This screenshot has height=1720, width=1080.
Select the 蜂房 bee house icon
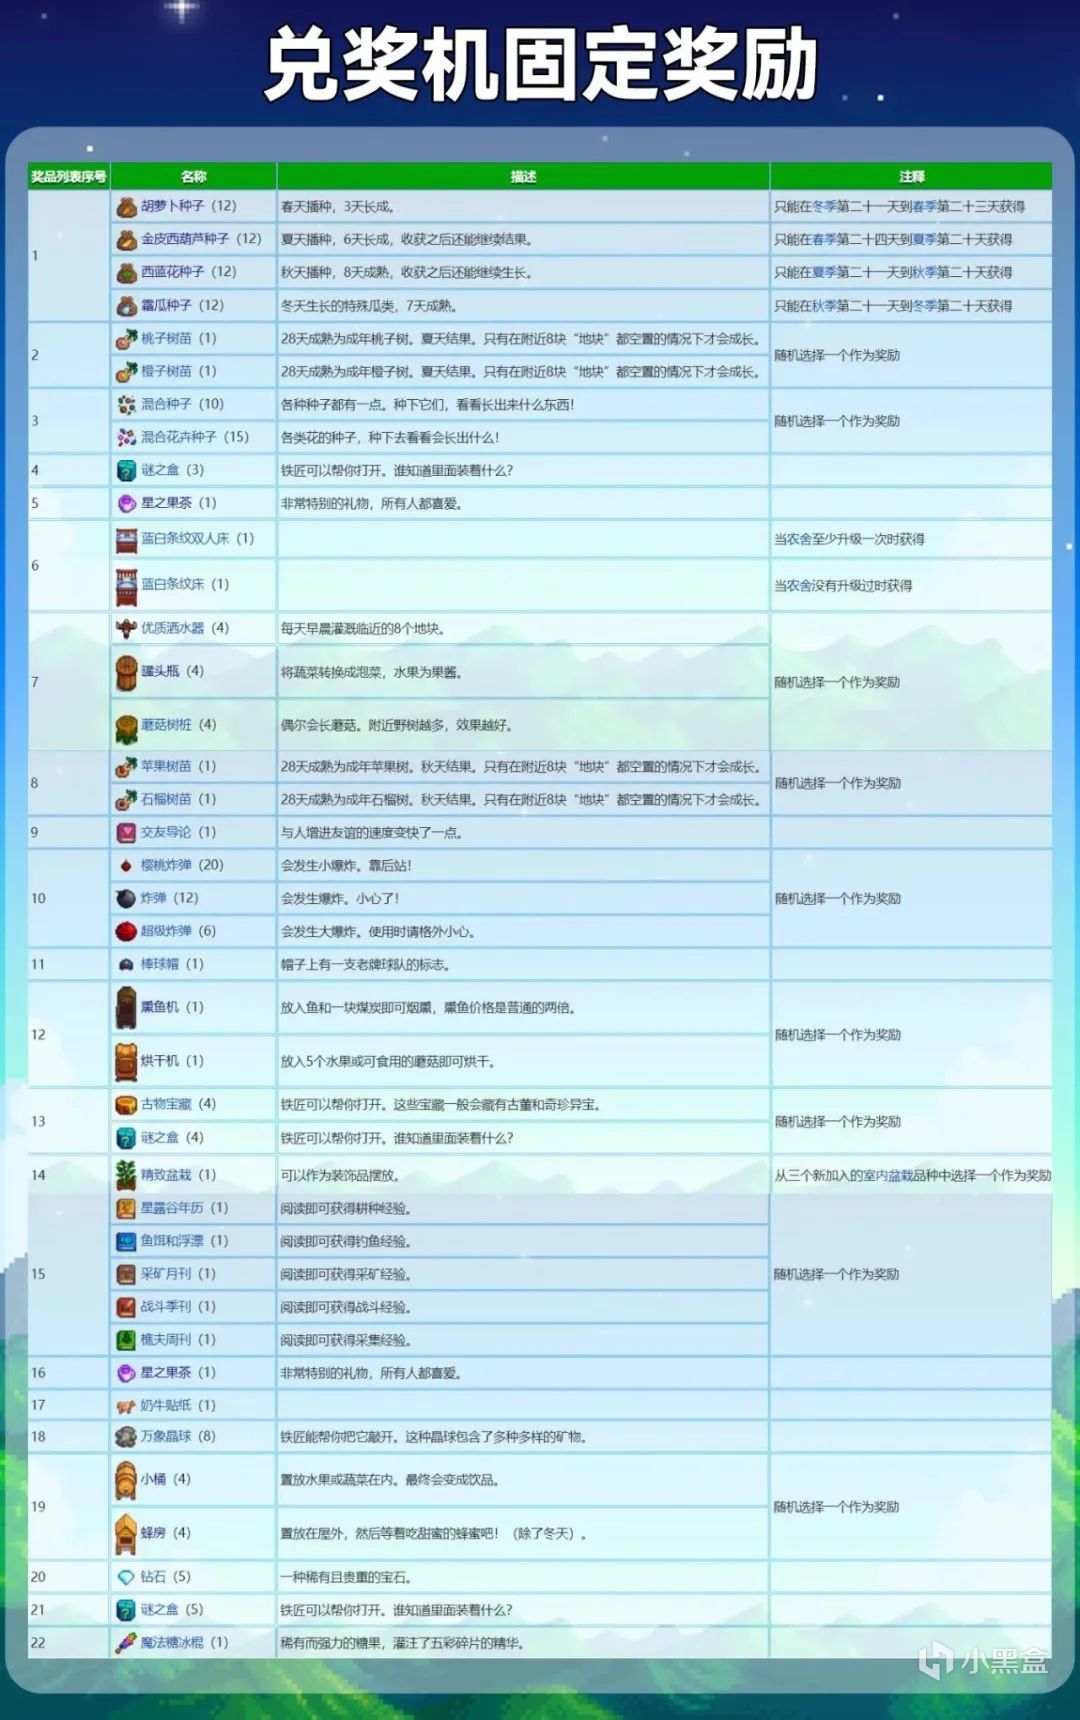click(126, 1534)
